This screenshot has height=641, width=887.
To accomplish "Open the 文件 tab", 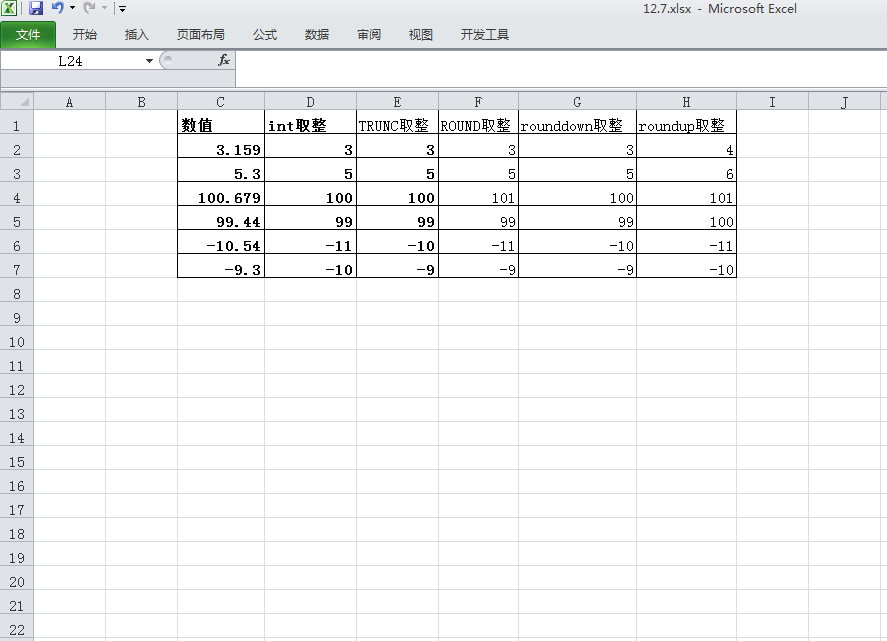I will pyautogui.click(x=28, y=35).
